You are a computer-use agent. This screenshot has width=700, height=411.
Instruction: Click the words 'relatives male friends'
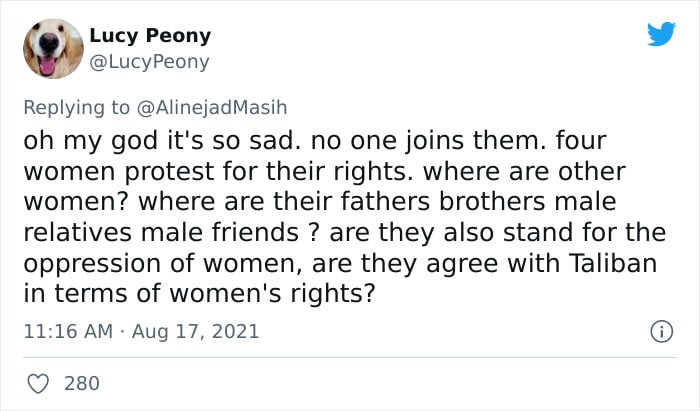[161, 232]
